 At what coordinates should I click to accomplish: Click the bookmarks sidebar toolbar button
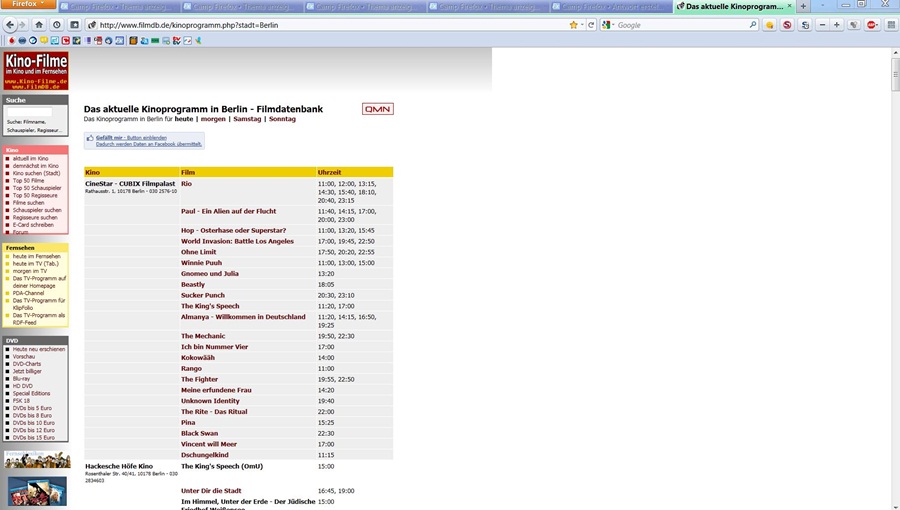(74, 25)
